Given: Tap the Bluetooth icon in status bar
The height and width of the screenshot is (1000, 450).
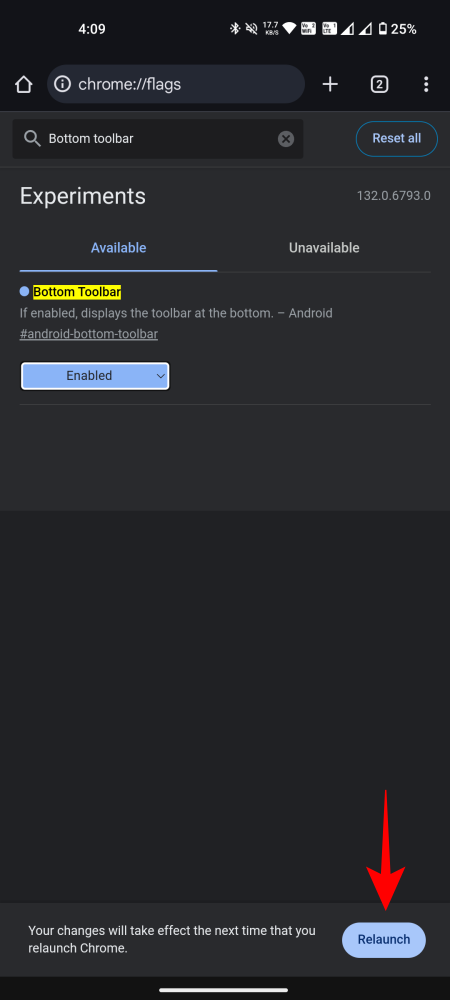Looking at the screenshot, I should 235,29.
